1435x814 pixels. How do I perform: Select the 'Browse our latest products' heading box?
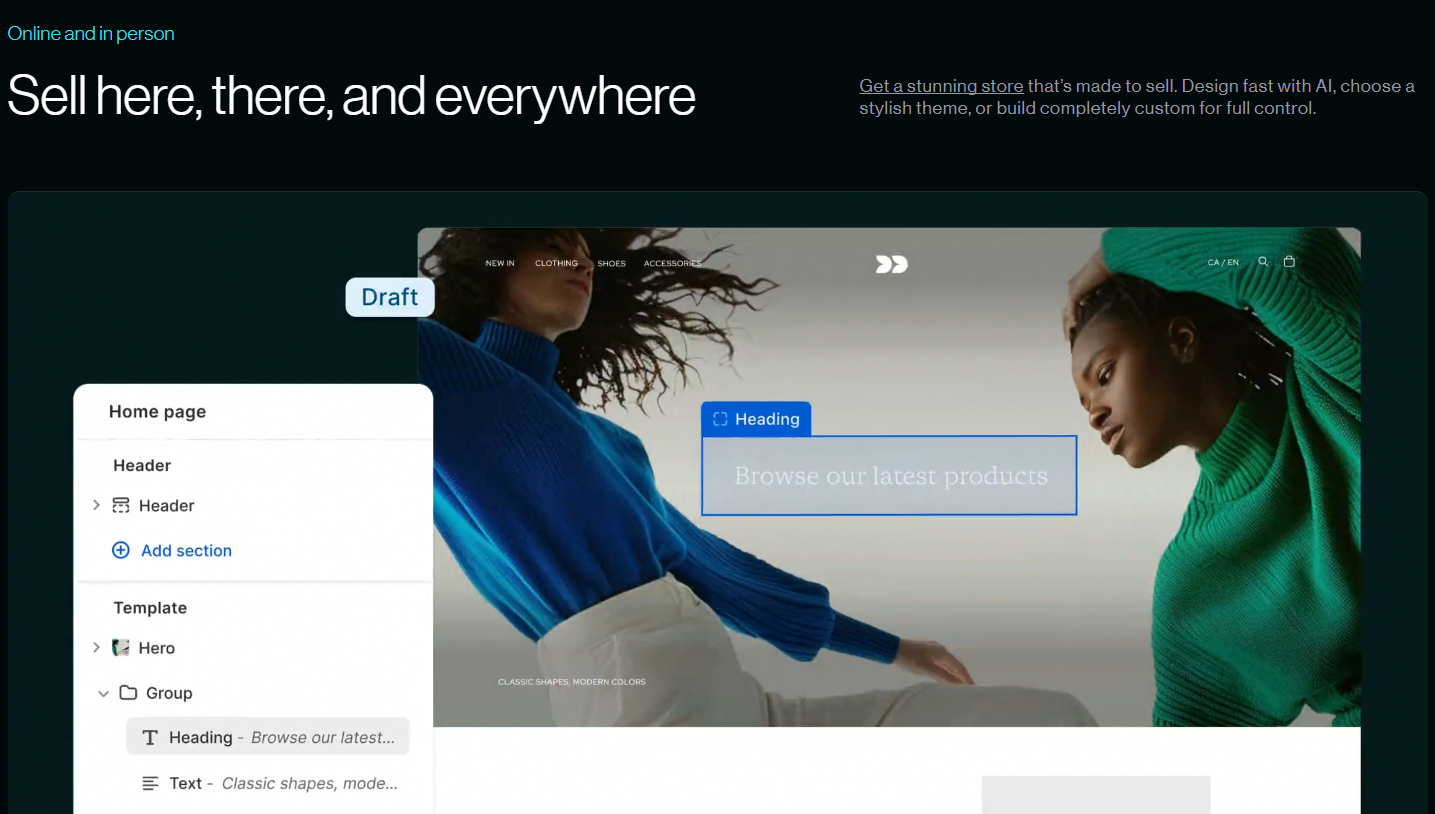tap(889, 476)
